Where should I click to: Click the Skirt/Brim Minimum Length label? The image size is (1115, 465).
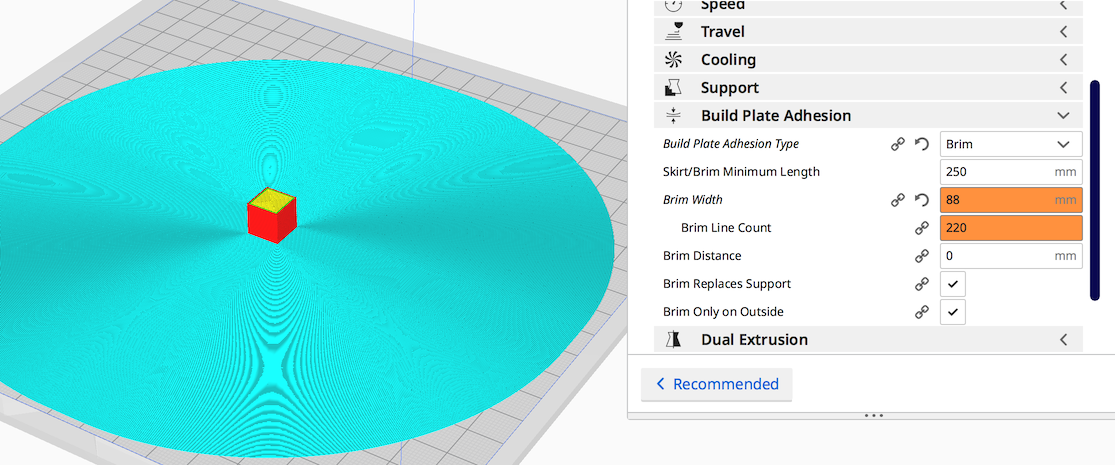(x=741, y=171)
